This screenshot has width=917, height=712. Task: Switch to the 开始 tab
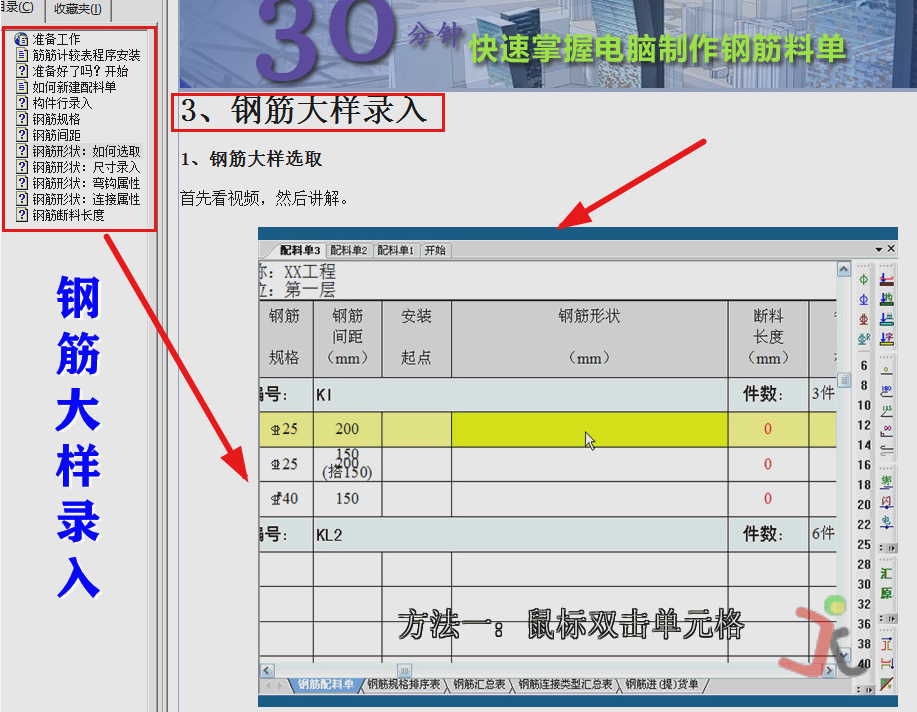435,250
